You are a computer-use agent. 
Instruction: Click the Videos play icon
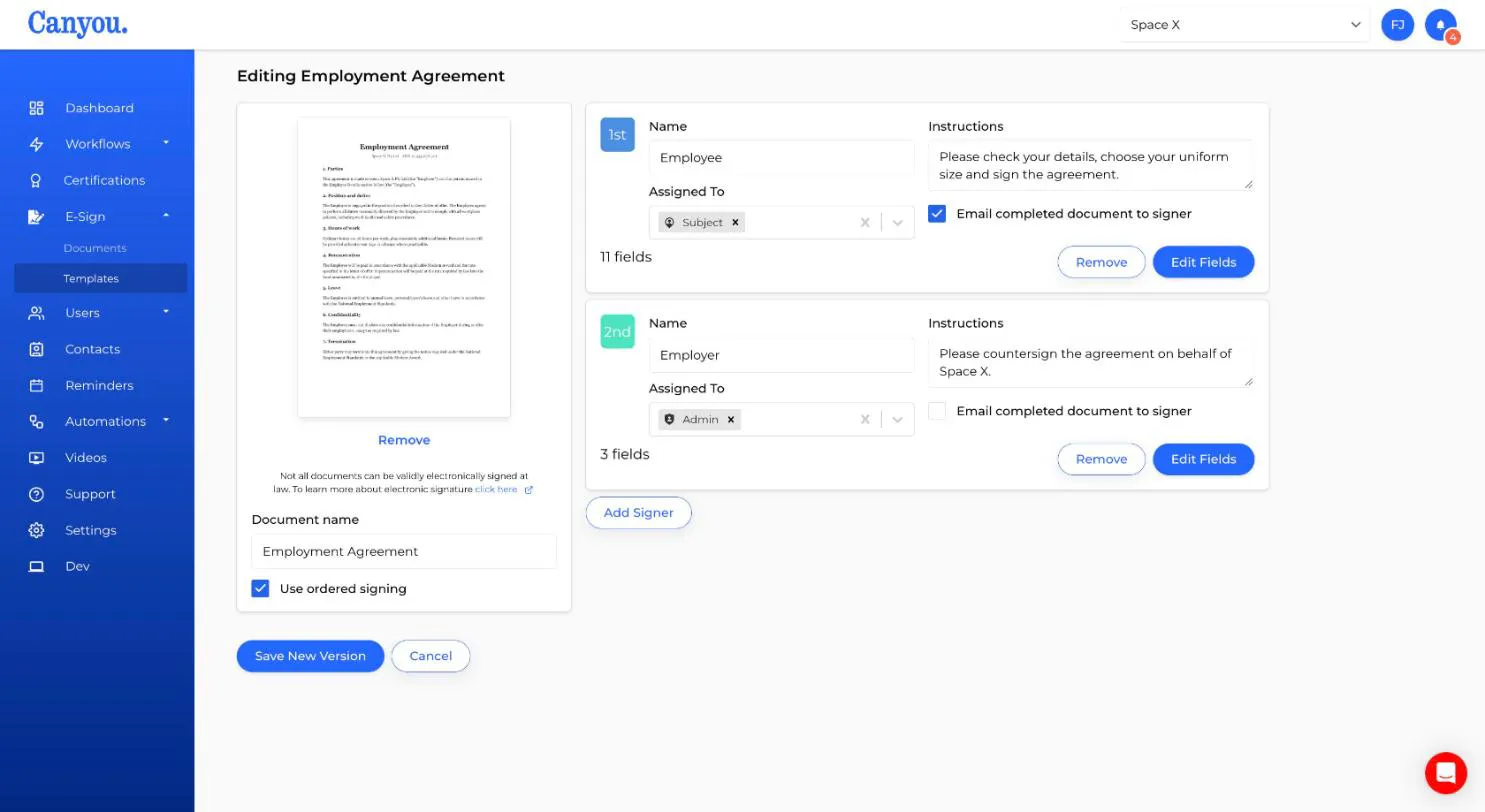(36, 458)
